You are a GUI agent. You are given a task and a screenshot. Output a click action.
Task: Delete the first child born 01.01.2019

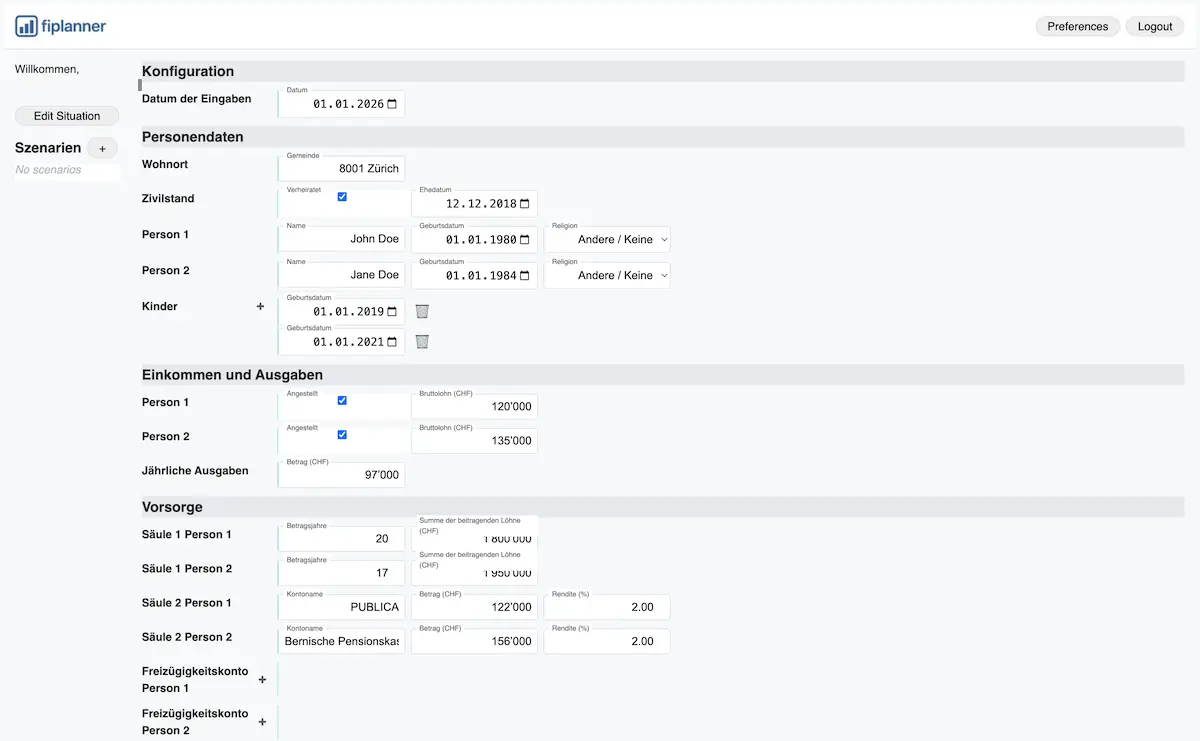[x=421, y=311]
